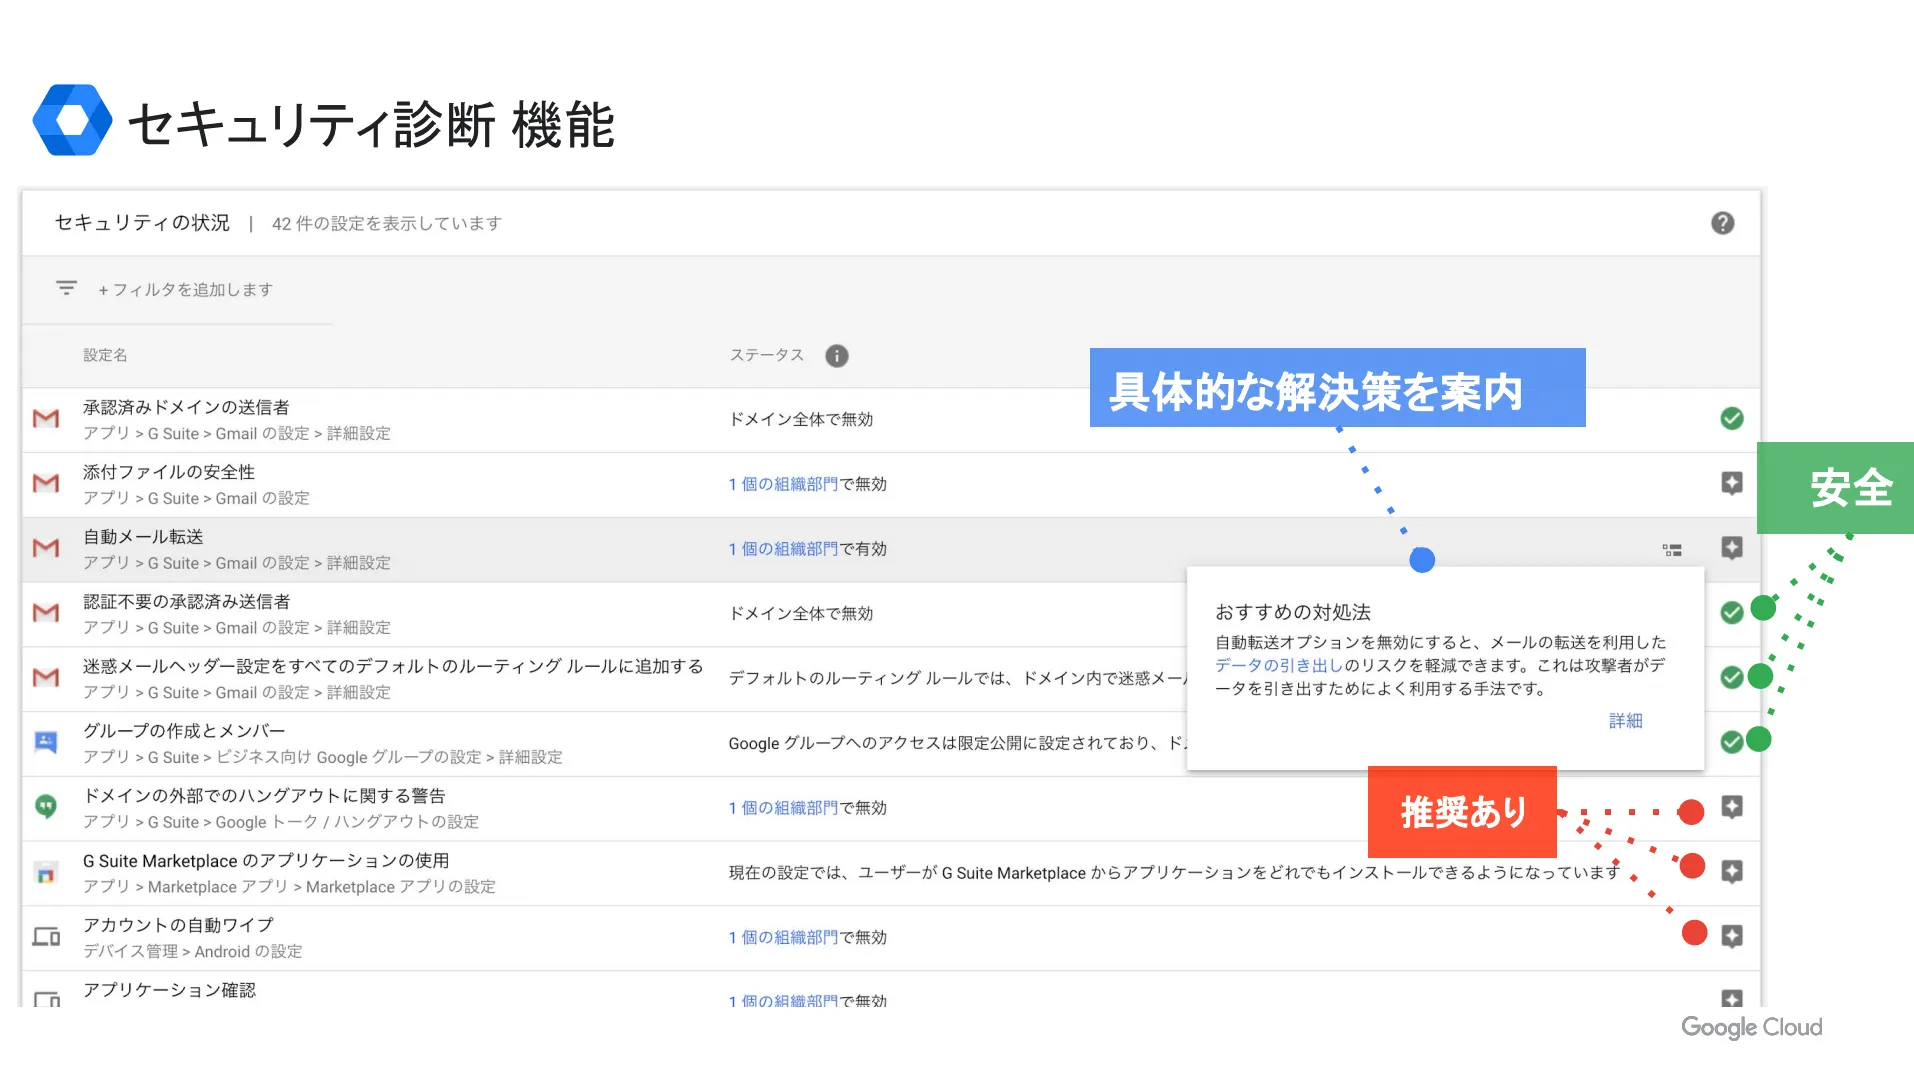Click 設定名 column header
1914x1076 pixels.
pyautogui.click(x=105, y=355)
